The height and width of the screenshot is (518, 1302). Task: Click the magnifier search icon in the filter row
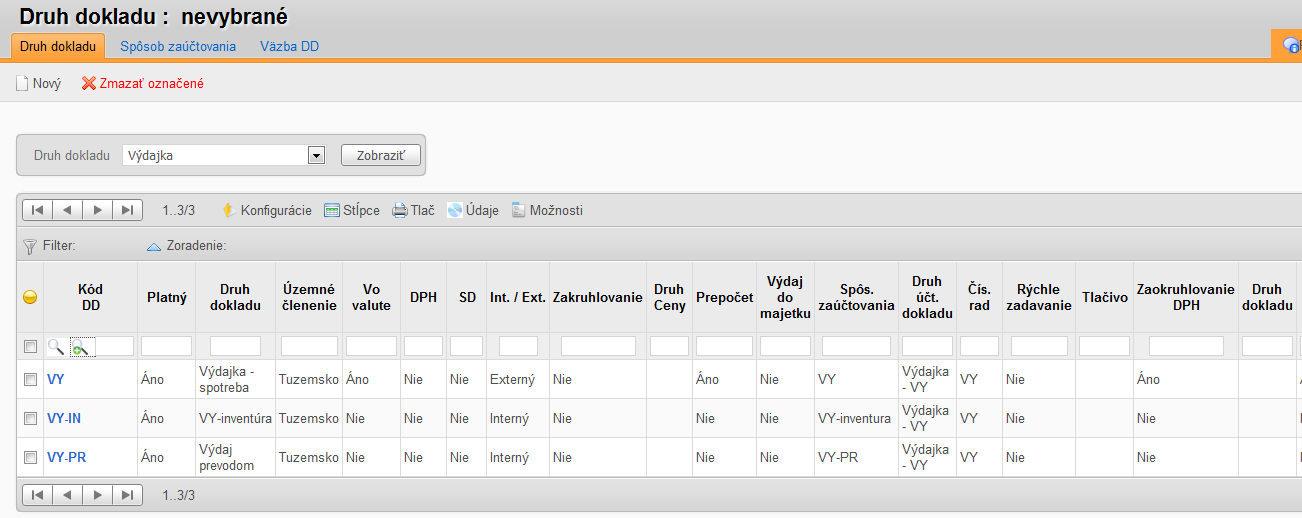point(56,346)
